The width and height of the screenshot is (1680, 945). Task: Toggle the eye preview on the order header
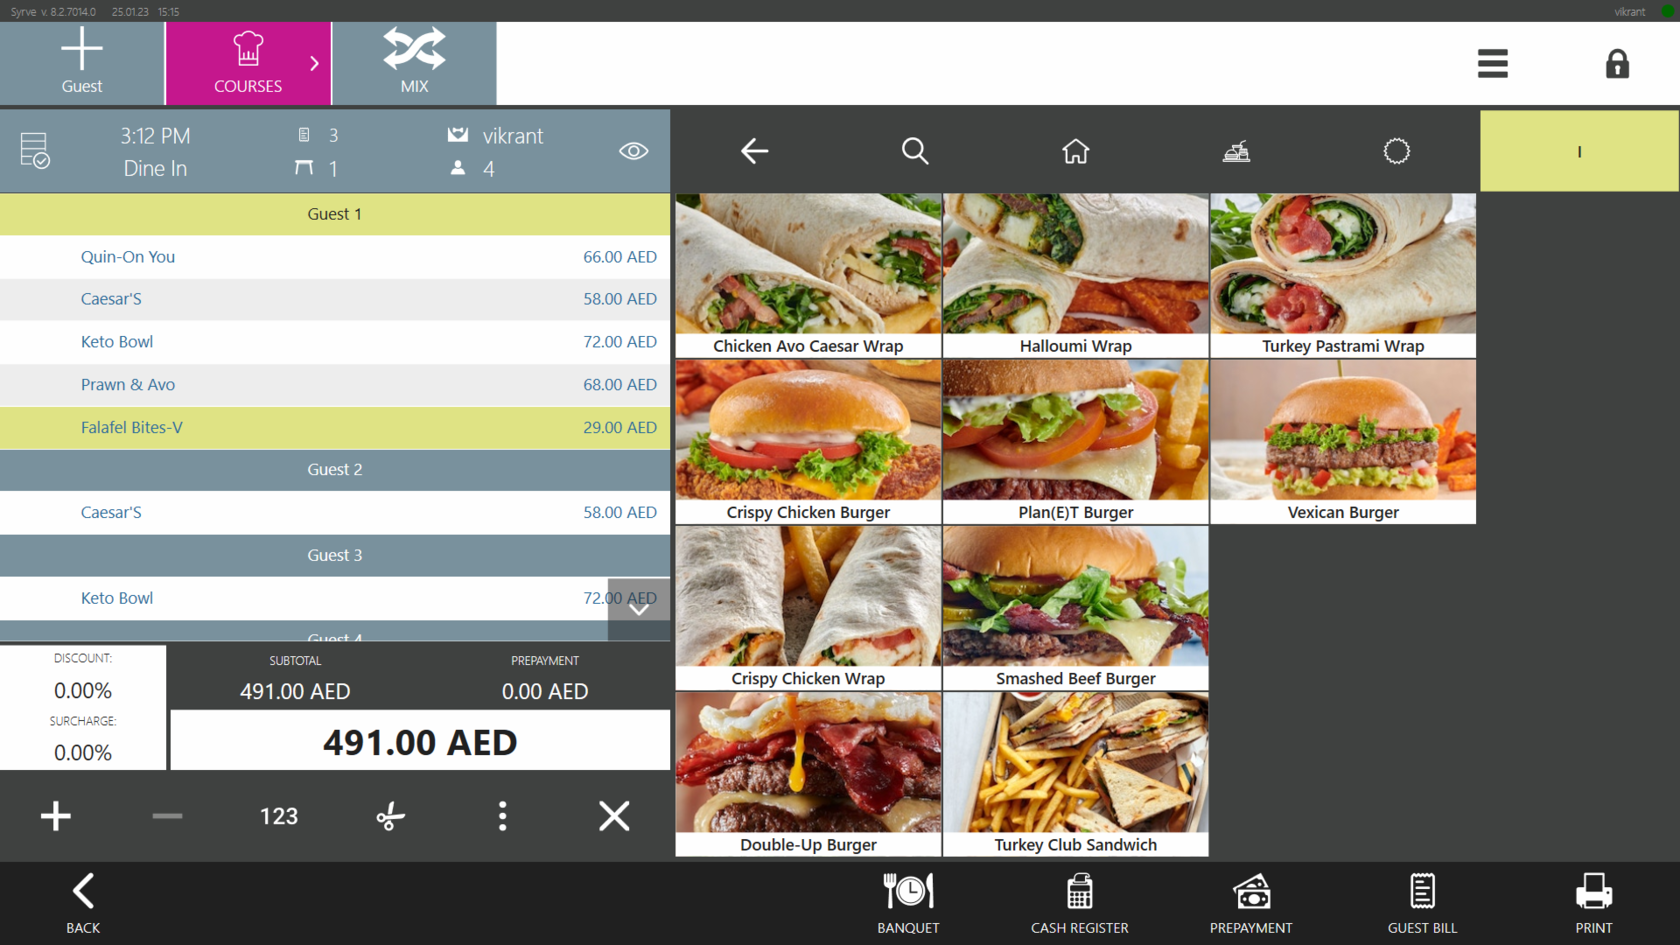point(634,151)
